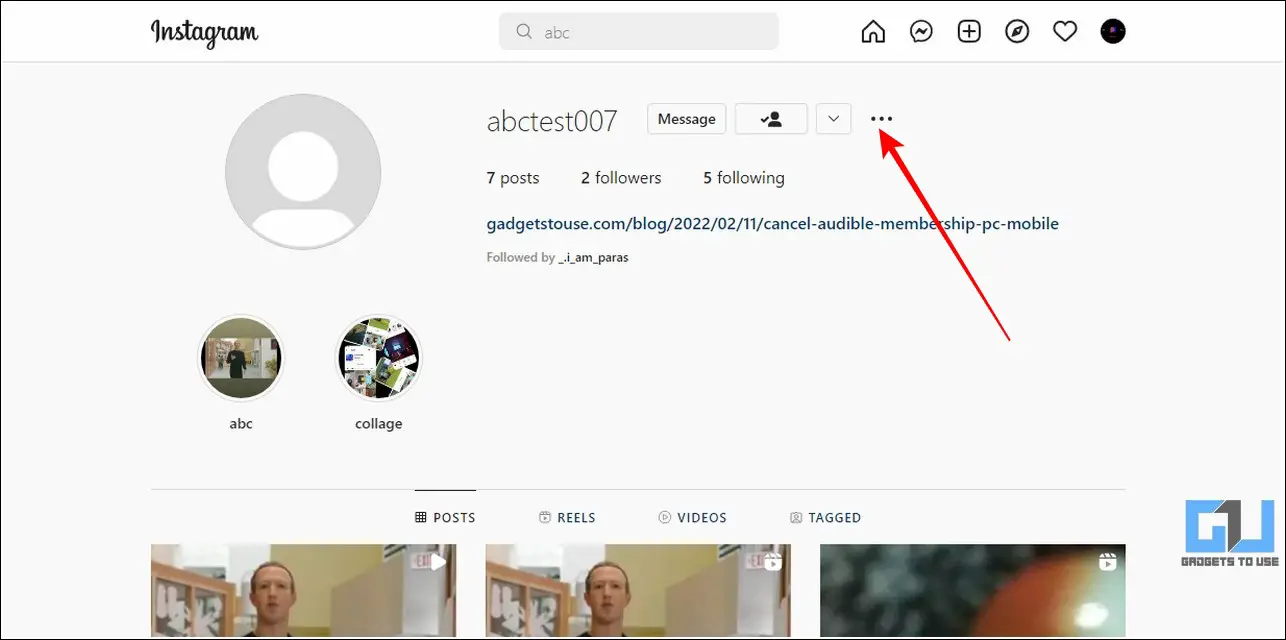Switch to the REELS tab
1286x640 pixels.
tap(567, 517)
